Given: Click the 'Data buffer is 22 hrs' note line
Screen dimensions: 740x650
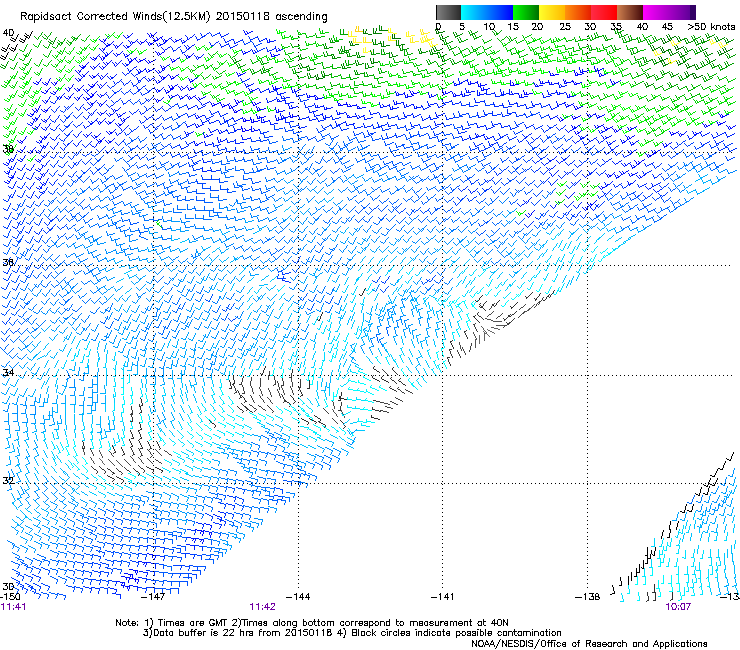Looking at the screenshot, I should 352,633.
